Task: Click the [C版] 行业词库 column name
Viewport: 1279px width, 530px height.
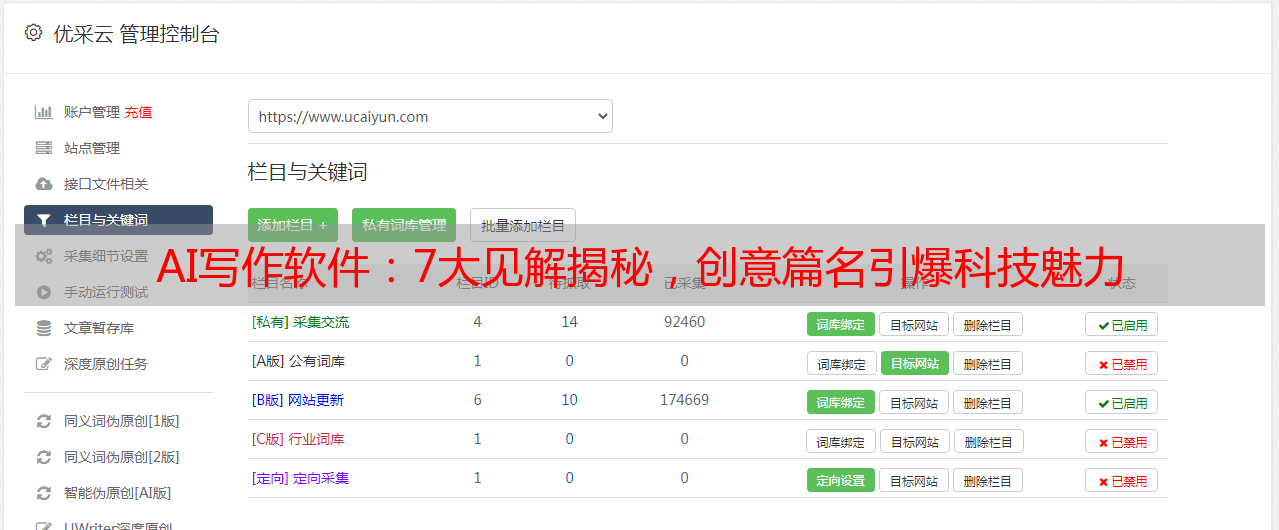Action: pos(298,439)
